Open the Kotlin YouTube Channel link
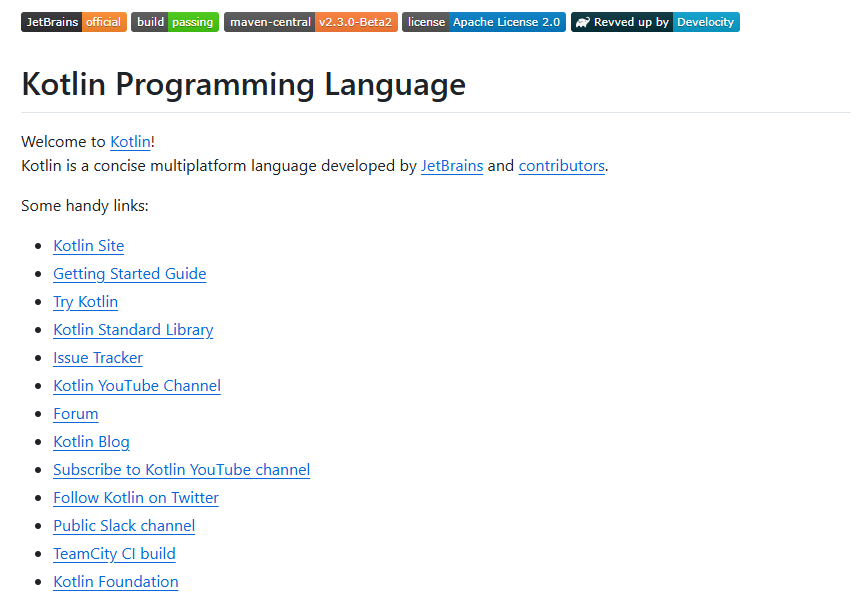Screen dimensions: 865x610 tap(137, 386)
